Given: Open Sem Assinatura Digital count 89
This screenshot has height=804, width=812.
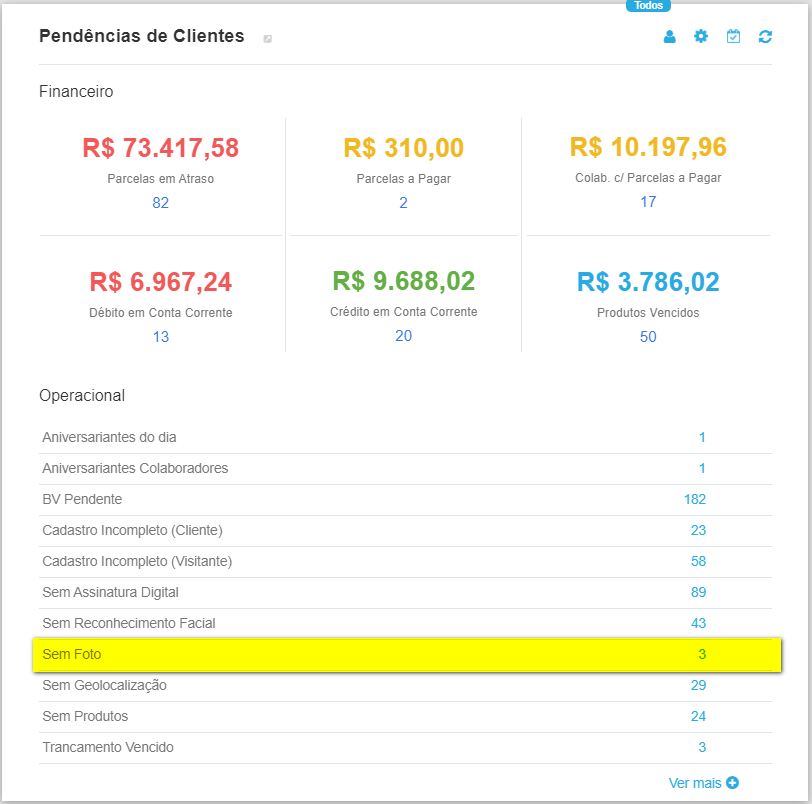Looking at the screenshot, I should pos(698,592).
